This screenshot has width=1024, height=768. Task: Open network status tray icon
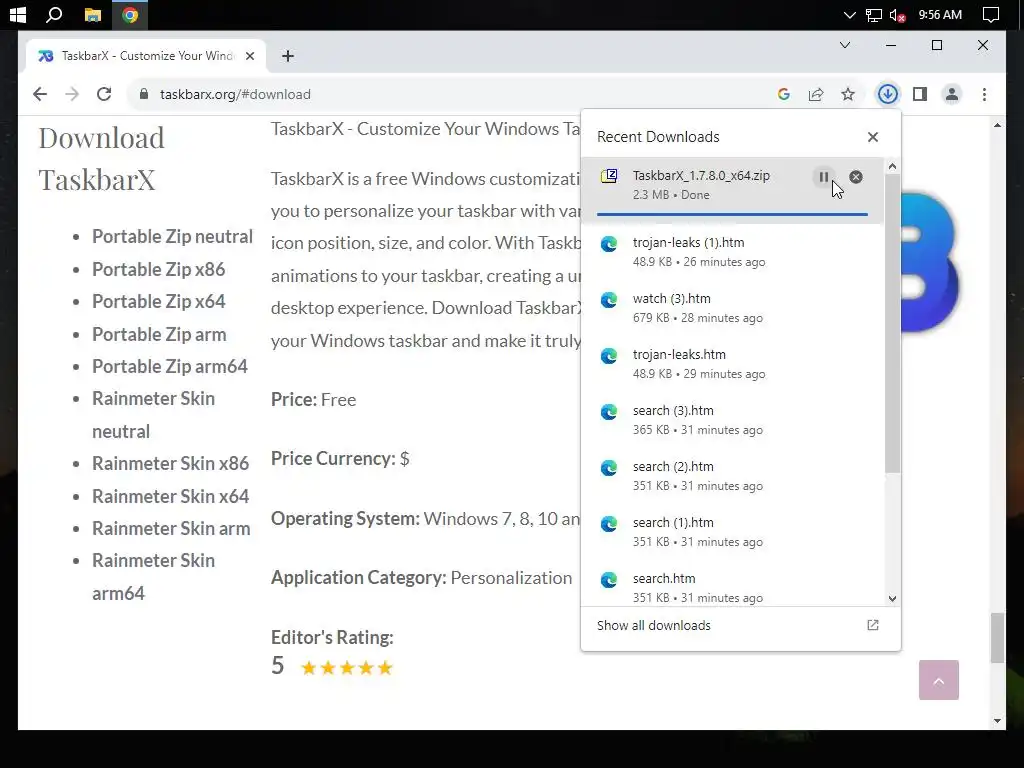874,15
